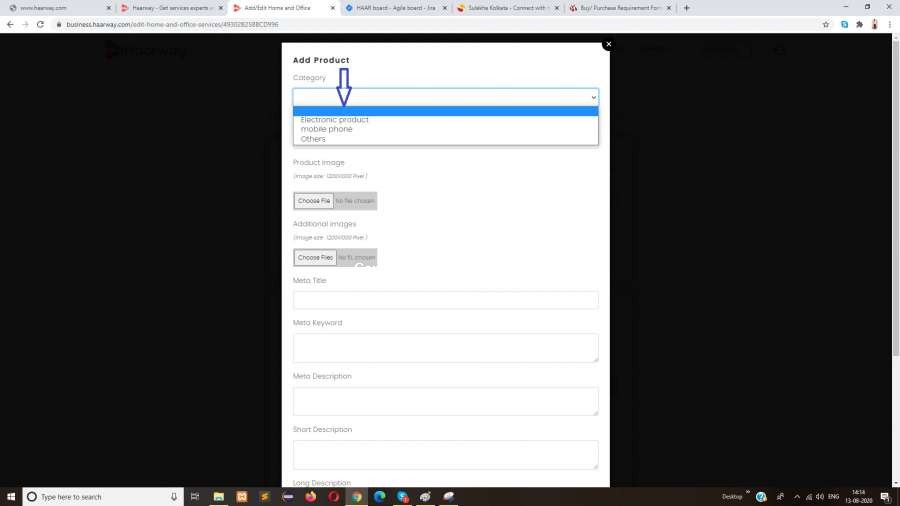Click into the Meta Title field

pyautogui.click(x=445, y=300)
